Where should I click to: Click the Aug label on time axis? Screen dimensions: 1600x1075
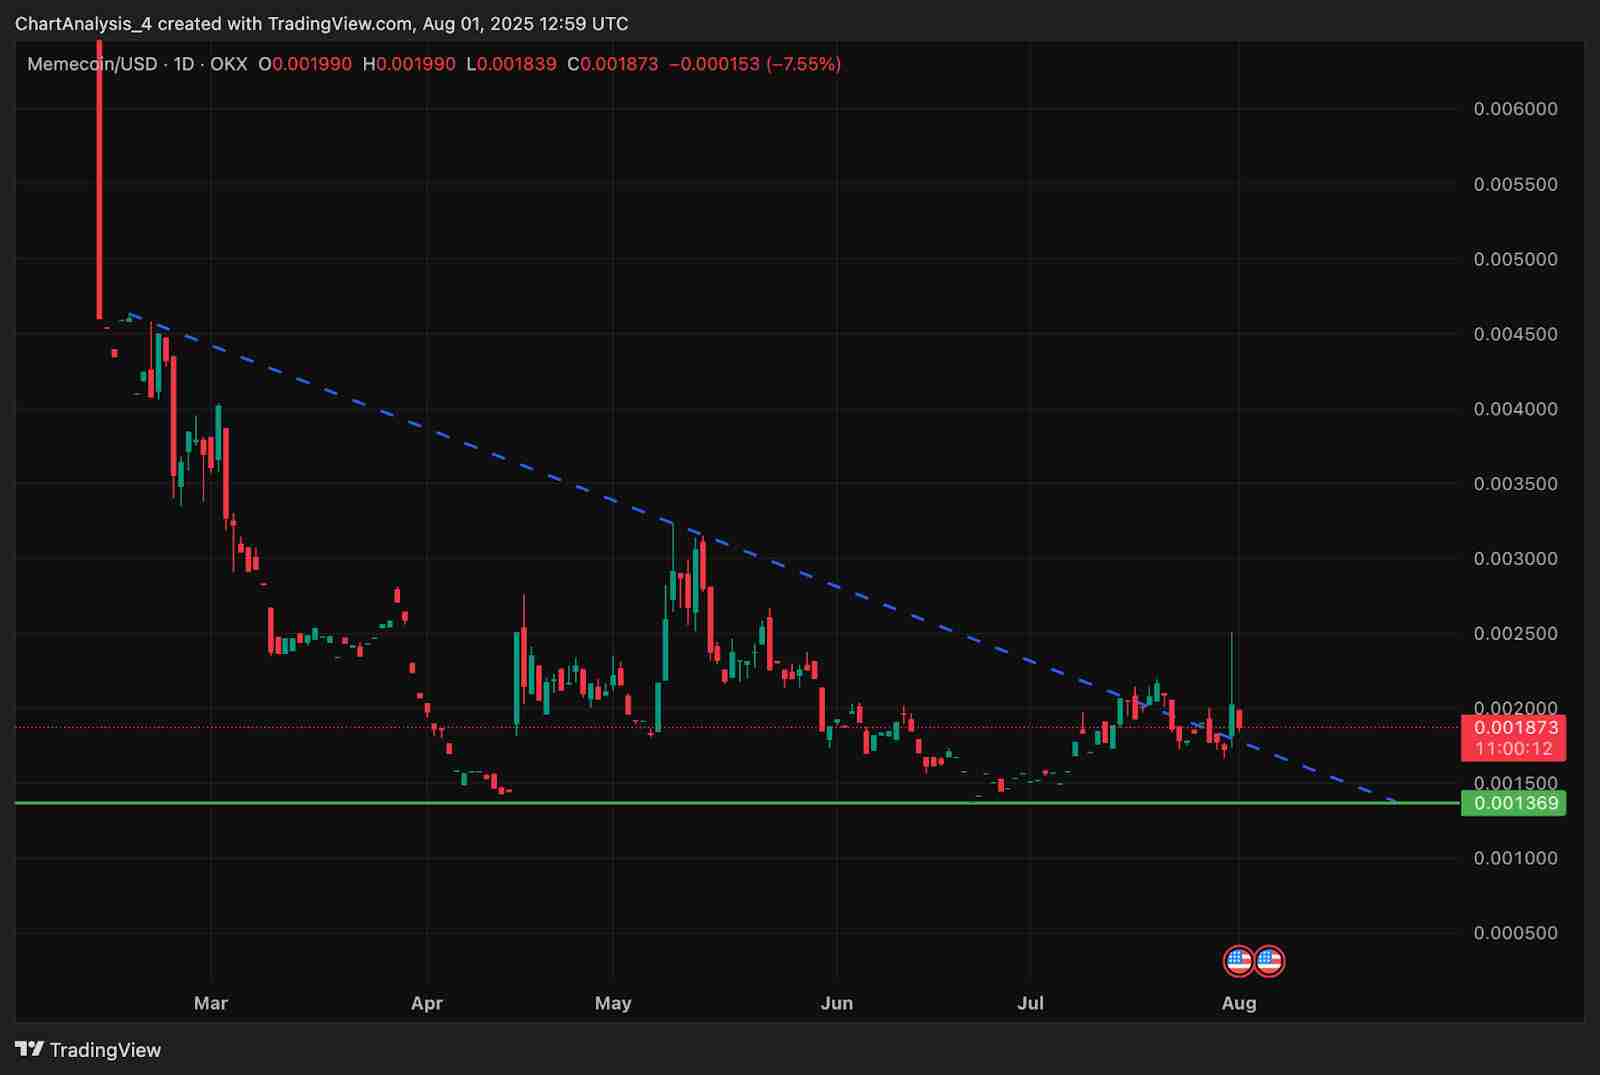point(1239,1003)
